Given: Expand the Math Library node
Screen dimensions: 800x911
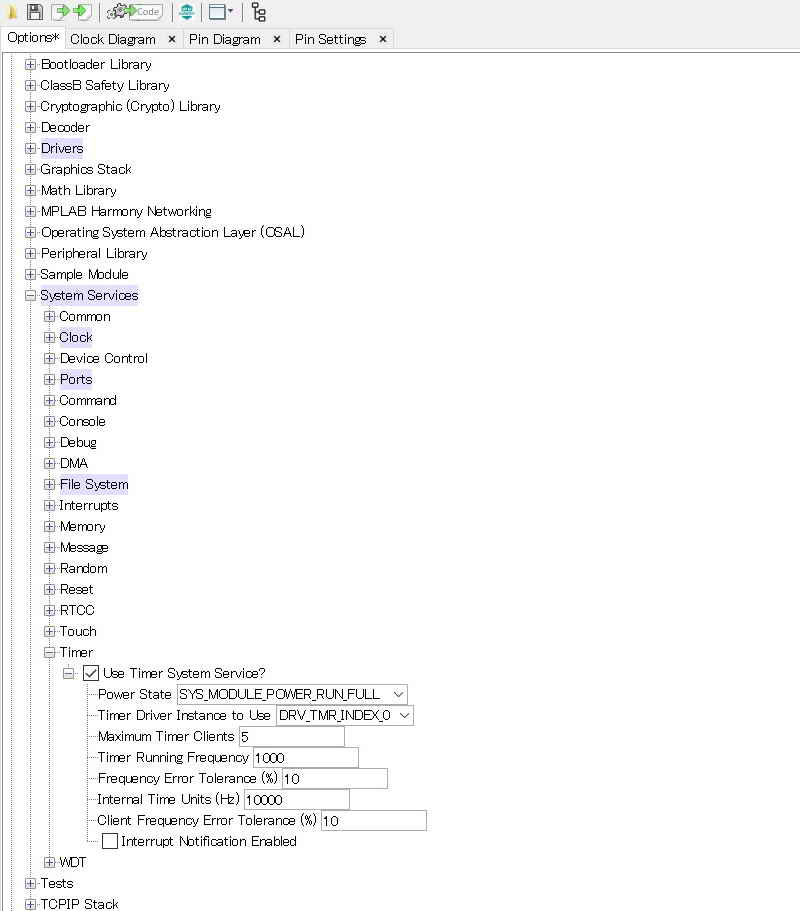Looking at the screenshot, I should pos(30,190).
